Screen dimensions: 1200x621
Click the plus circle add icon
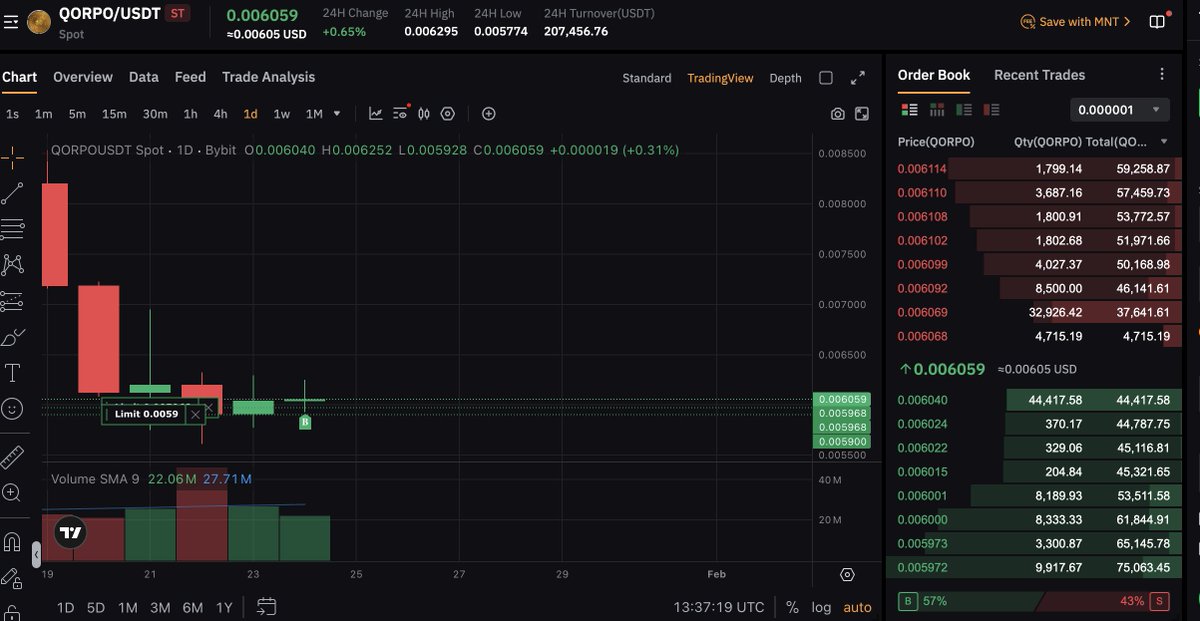pyautogui.click(x=488, y=114)
